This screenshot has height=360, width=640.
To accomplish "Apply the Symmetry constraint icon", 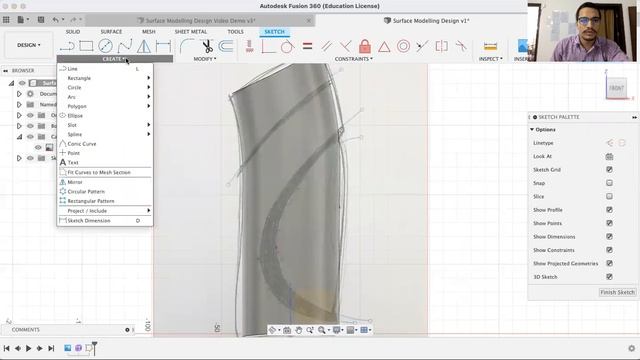I will (x=442, y=46).
